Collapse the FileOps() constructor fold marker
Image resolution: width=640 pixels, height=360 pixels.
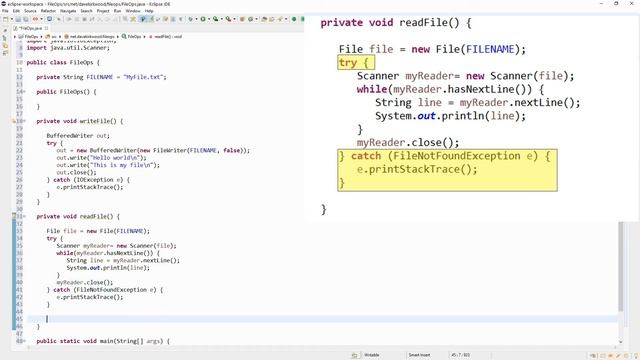[x=24, y=92]
